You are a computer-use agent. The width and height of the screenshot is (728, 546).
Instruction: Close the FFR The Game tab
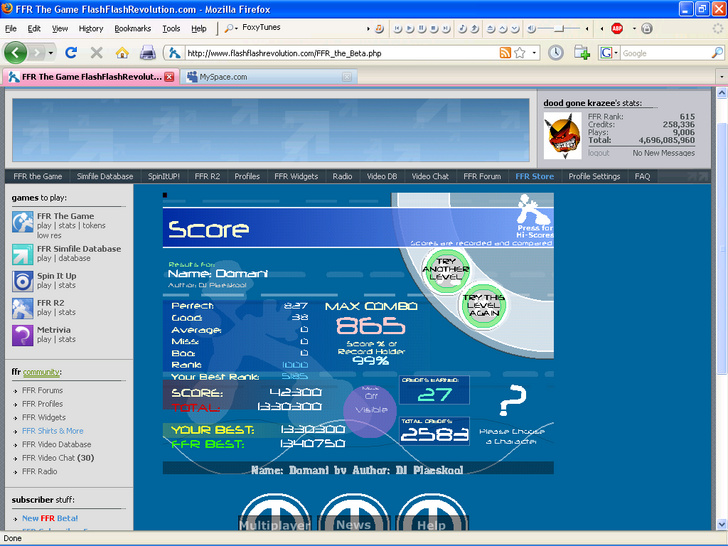pos(169,77)
